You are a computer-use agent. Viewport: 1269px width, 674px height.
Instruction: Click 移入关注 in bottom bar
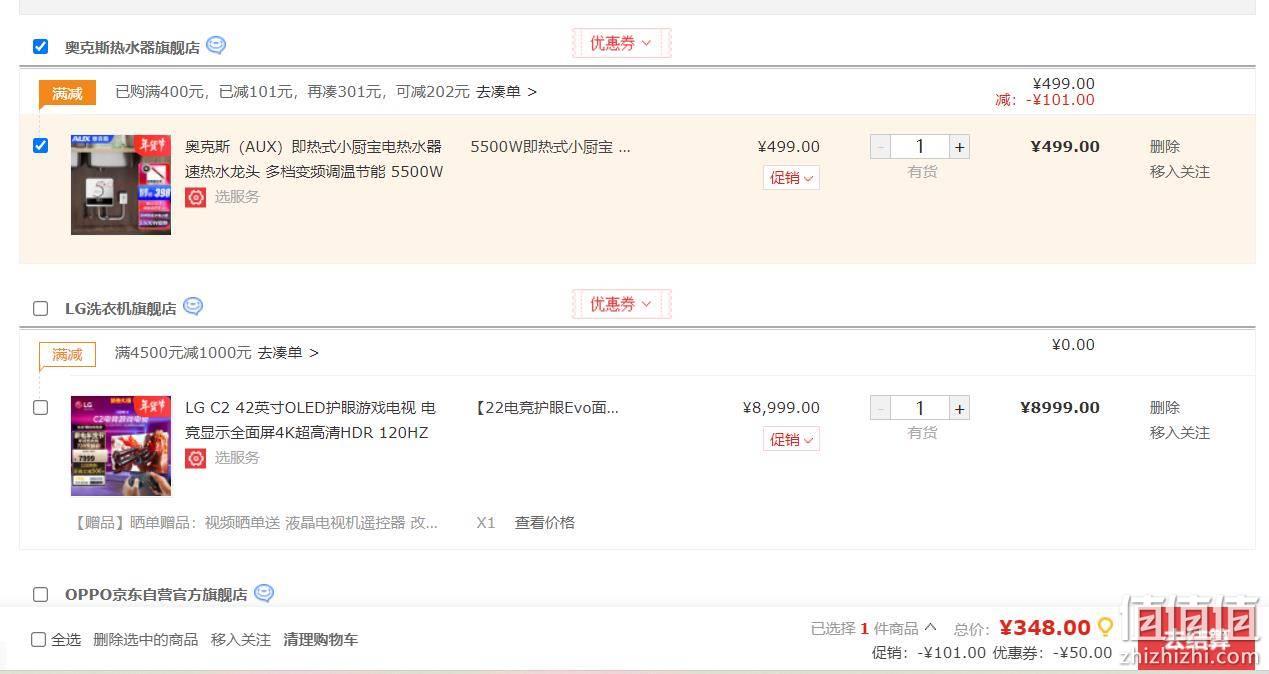(241, 639)
